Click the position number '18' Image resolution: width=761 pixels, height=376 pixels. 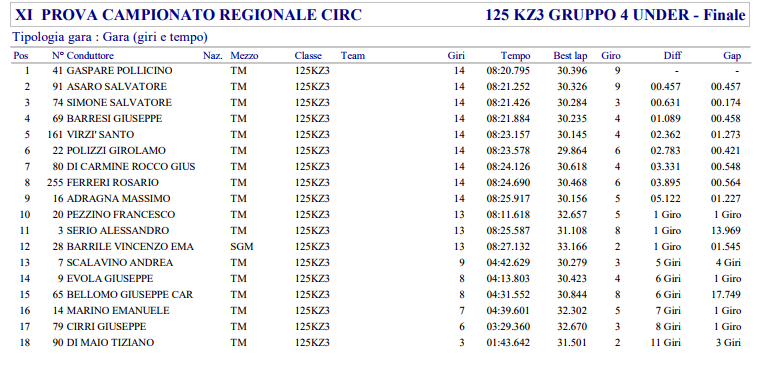(24, 343)
